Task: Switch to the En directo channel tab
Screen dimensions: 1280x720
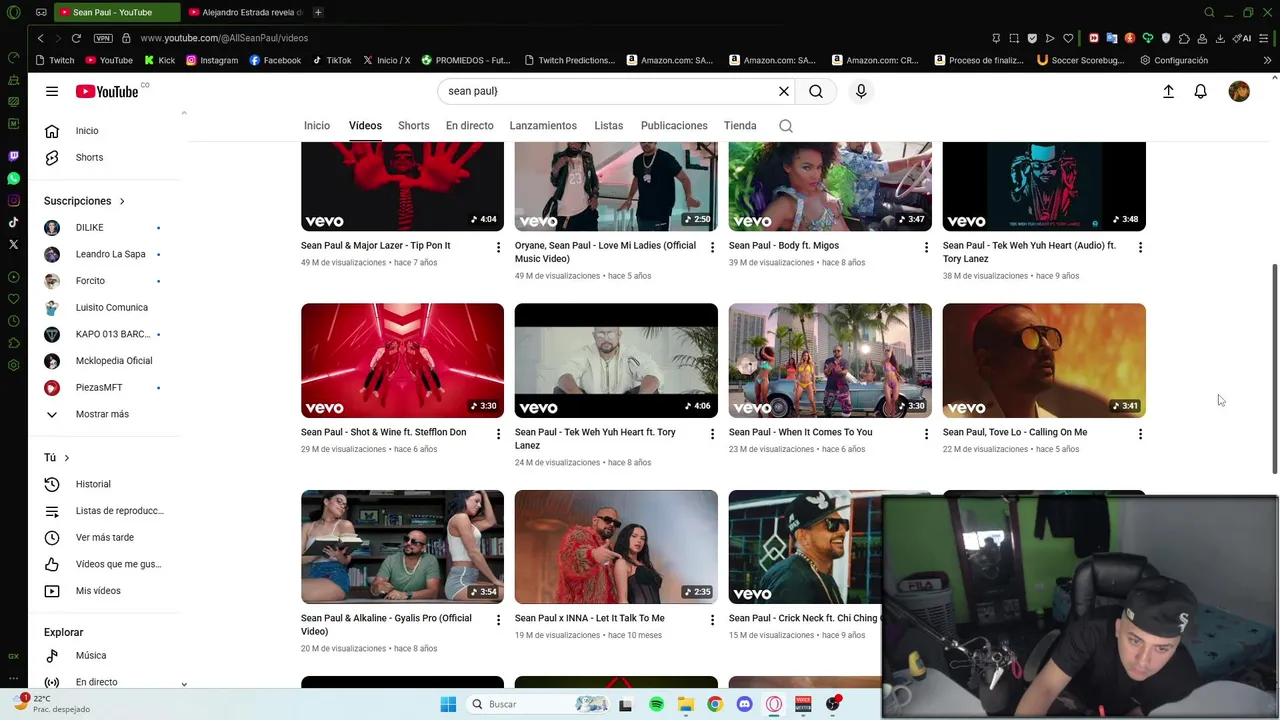Action: coord(470,126)
